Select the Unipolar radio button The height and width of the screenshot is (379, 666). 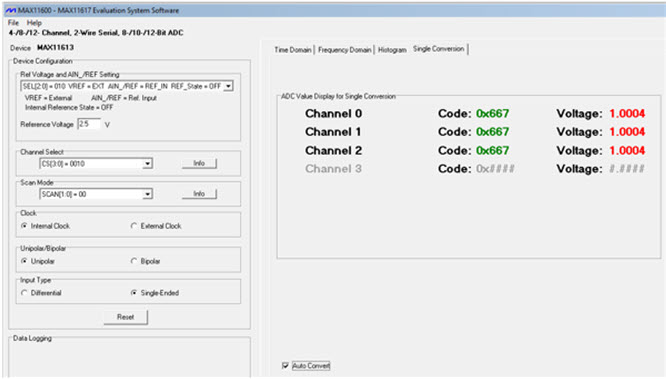click(x=24, y=261)
